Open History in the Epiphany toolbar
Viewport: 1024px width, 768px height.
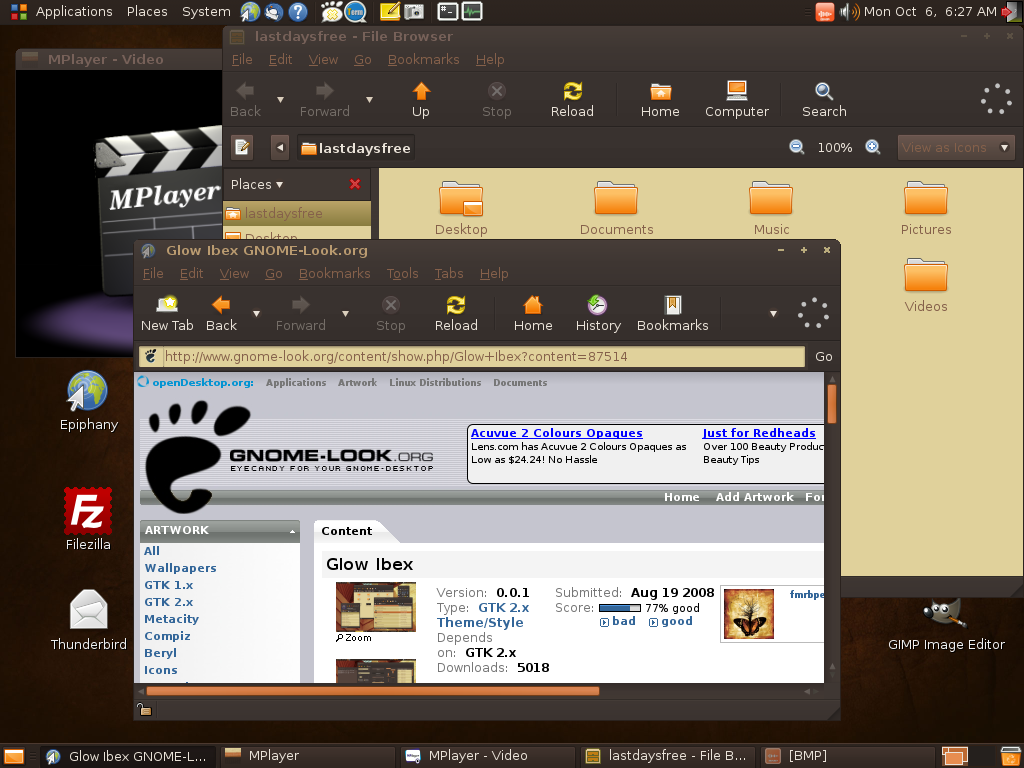click(x=598, y=313)
